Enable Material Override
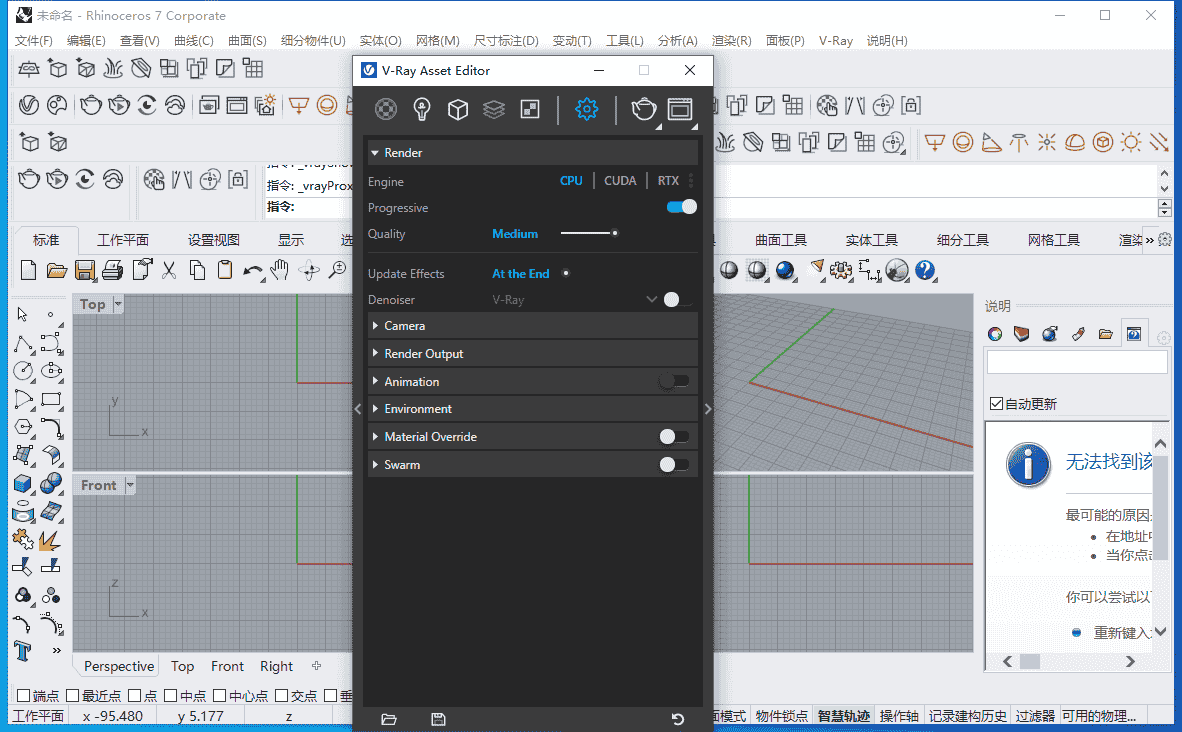The image size is (1182, 732). coord(674,436)
